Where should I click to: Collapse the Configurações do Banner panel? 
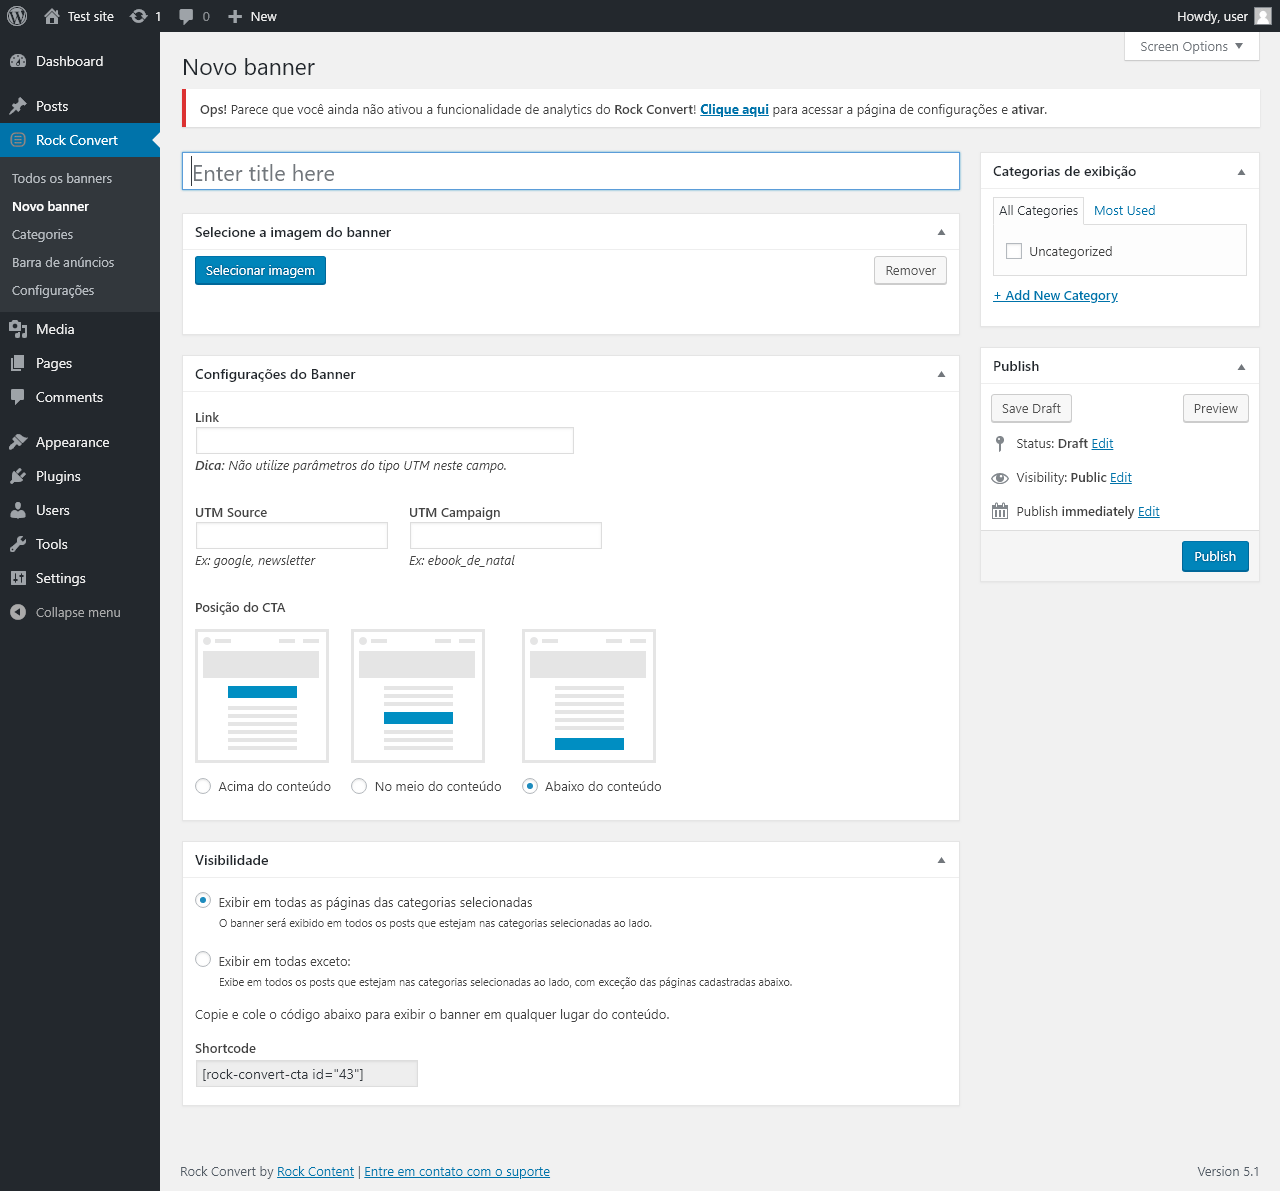tap(941, 374)
